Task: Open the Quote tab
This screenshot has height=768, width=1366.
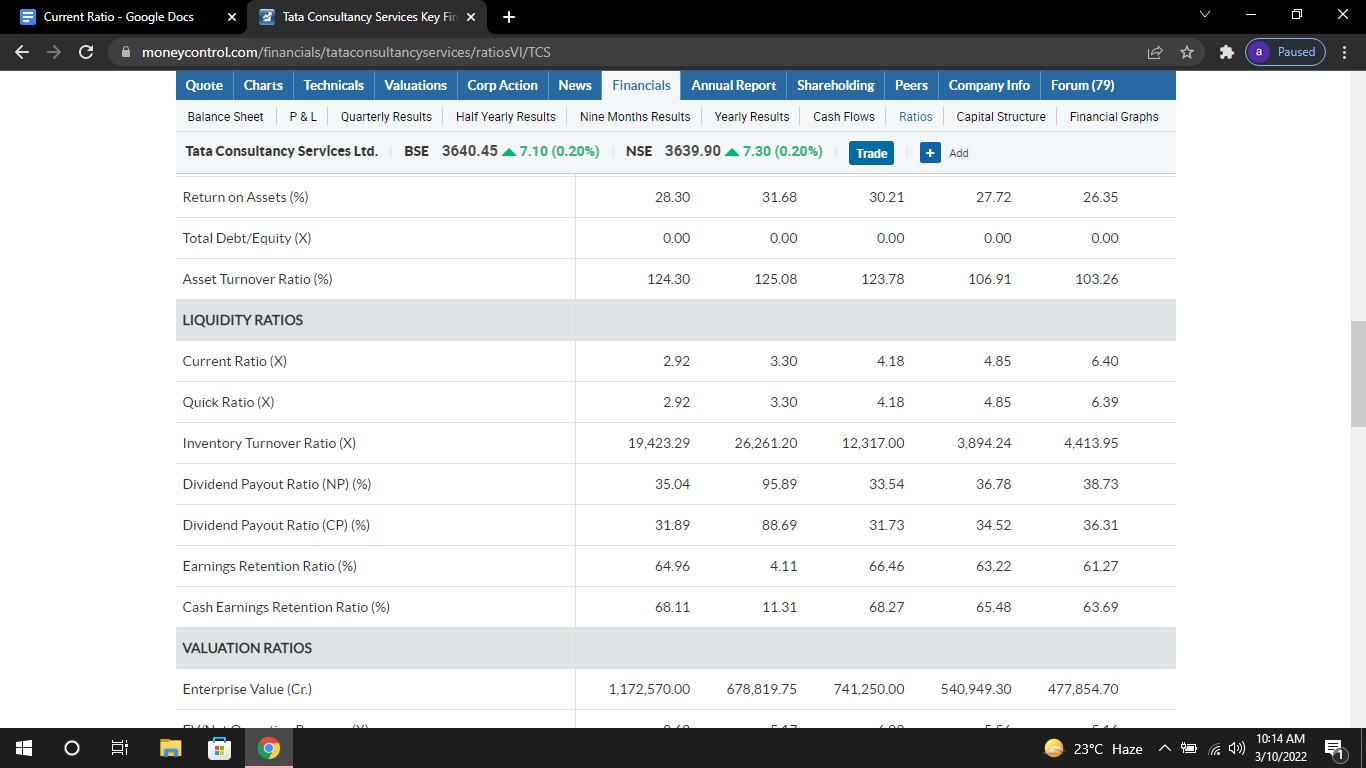Action: [x=204, y=85]
